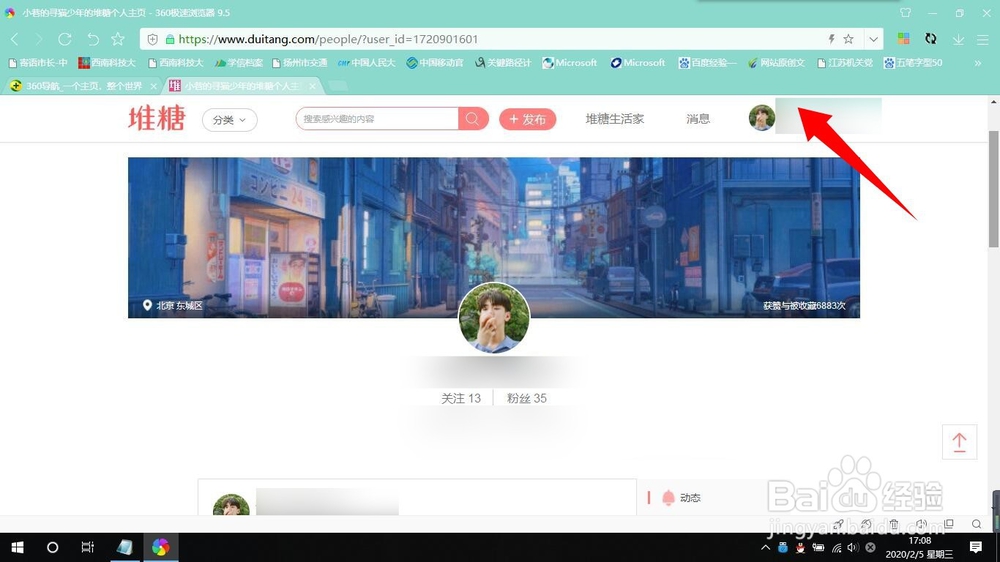Reload the page with the refresh icon

pos(64,40)
